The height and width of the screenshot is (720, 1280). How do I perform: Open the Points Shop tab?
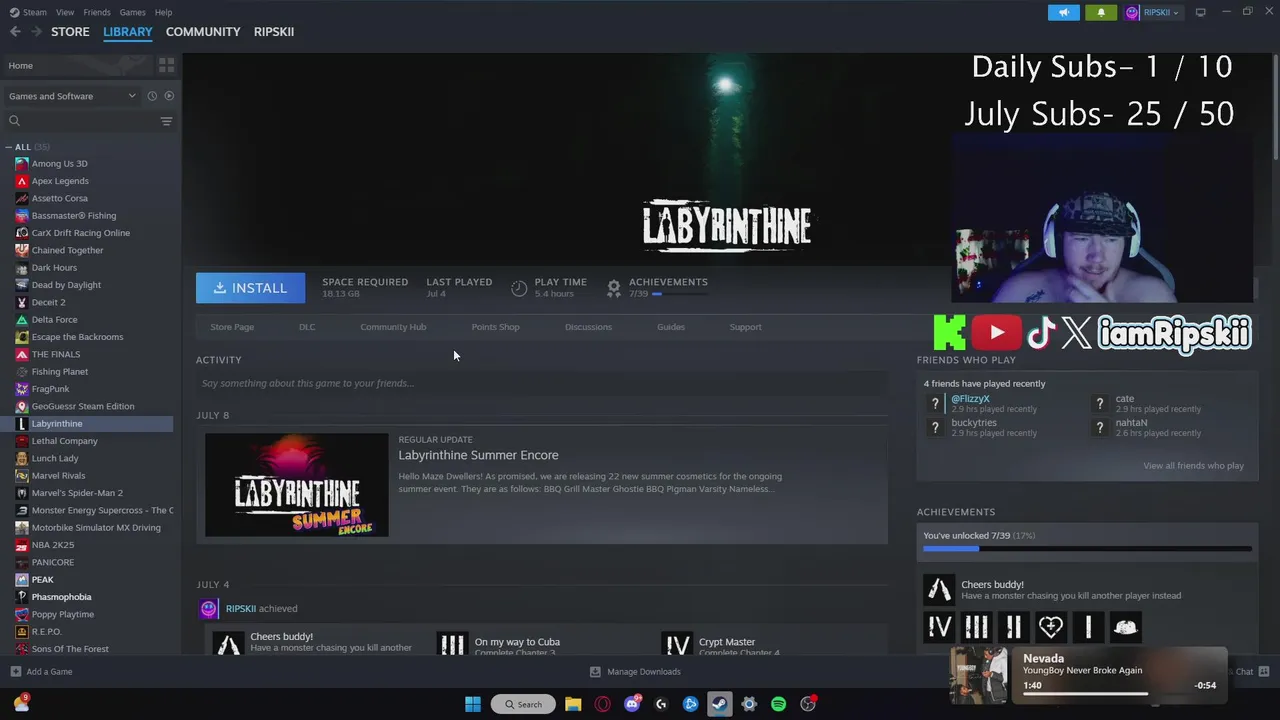[495, 327]
